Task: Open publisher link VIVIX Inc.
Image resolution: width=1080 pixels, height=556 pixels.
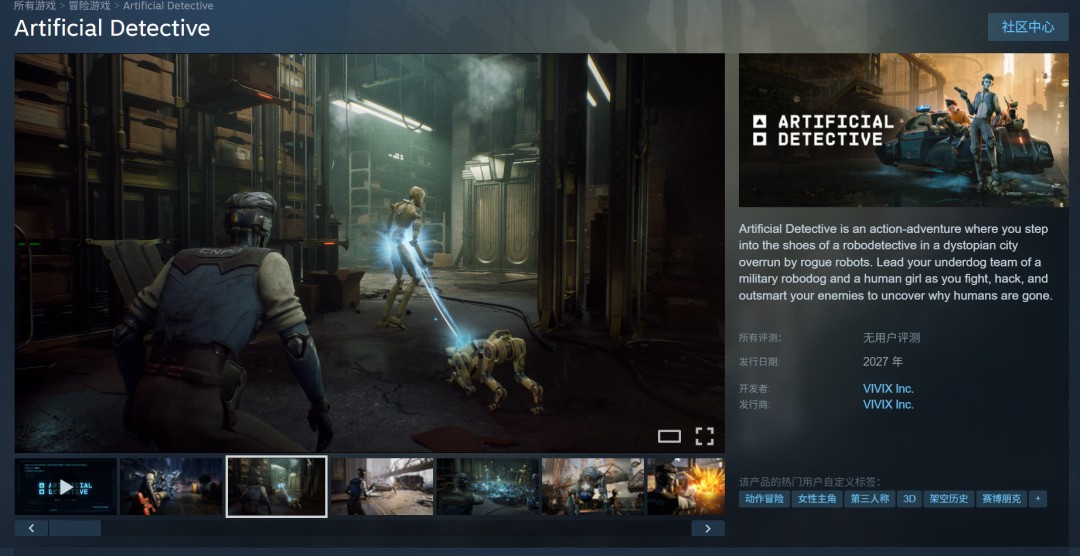Action: coord(888,404)
